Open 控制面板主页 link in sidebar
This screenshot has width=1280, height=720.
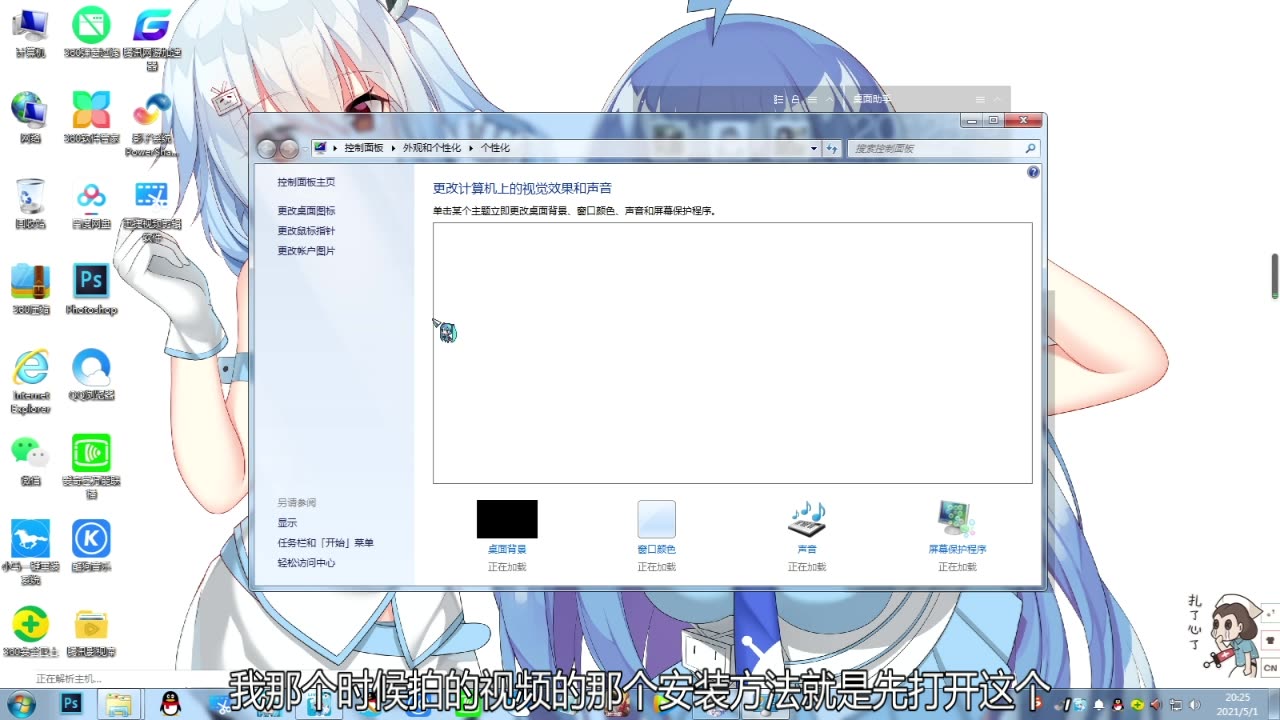tap(306, 182)
